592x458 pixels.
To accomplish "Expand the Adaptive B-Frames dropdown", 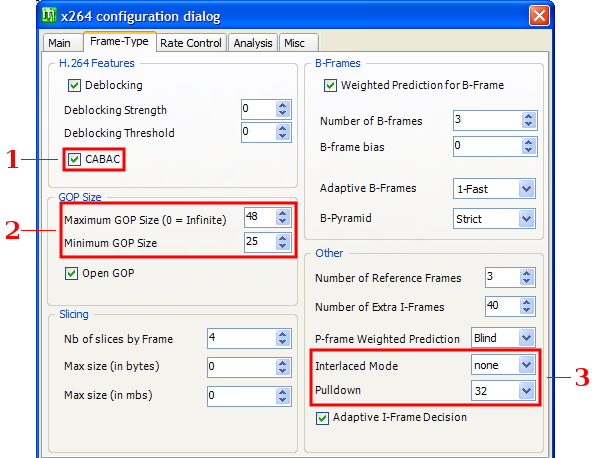I will (527, 188).
